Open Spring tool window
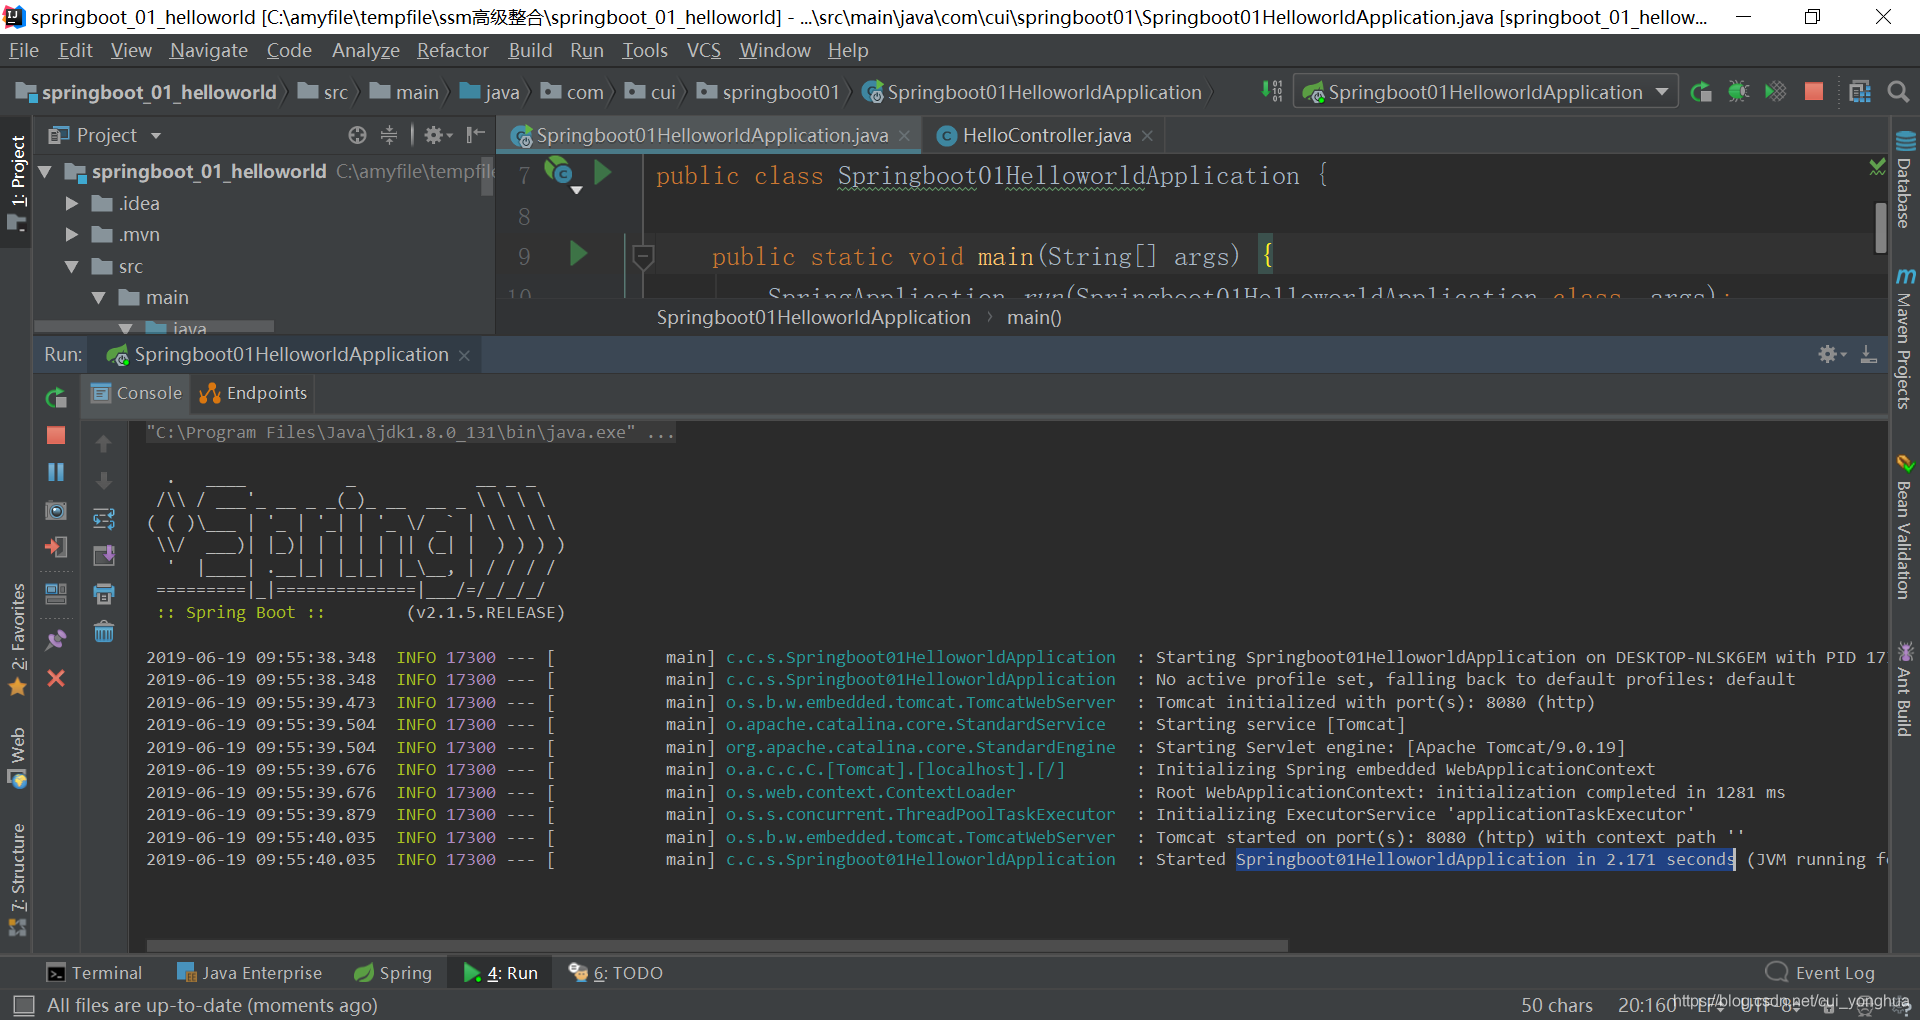 [393, 973]
